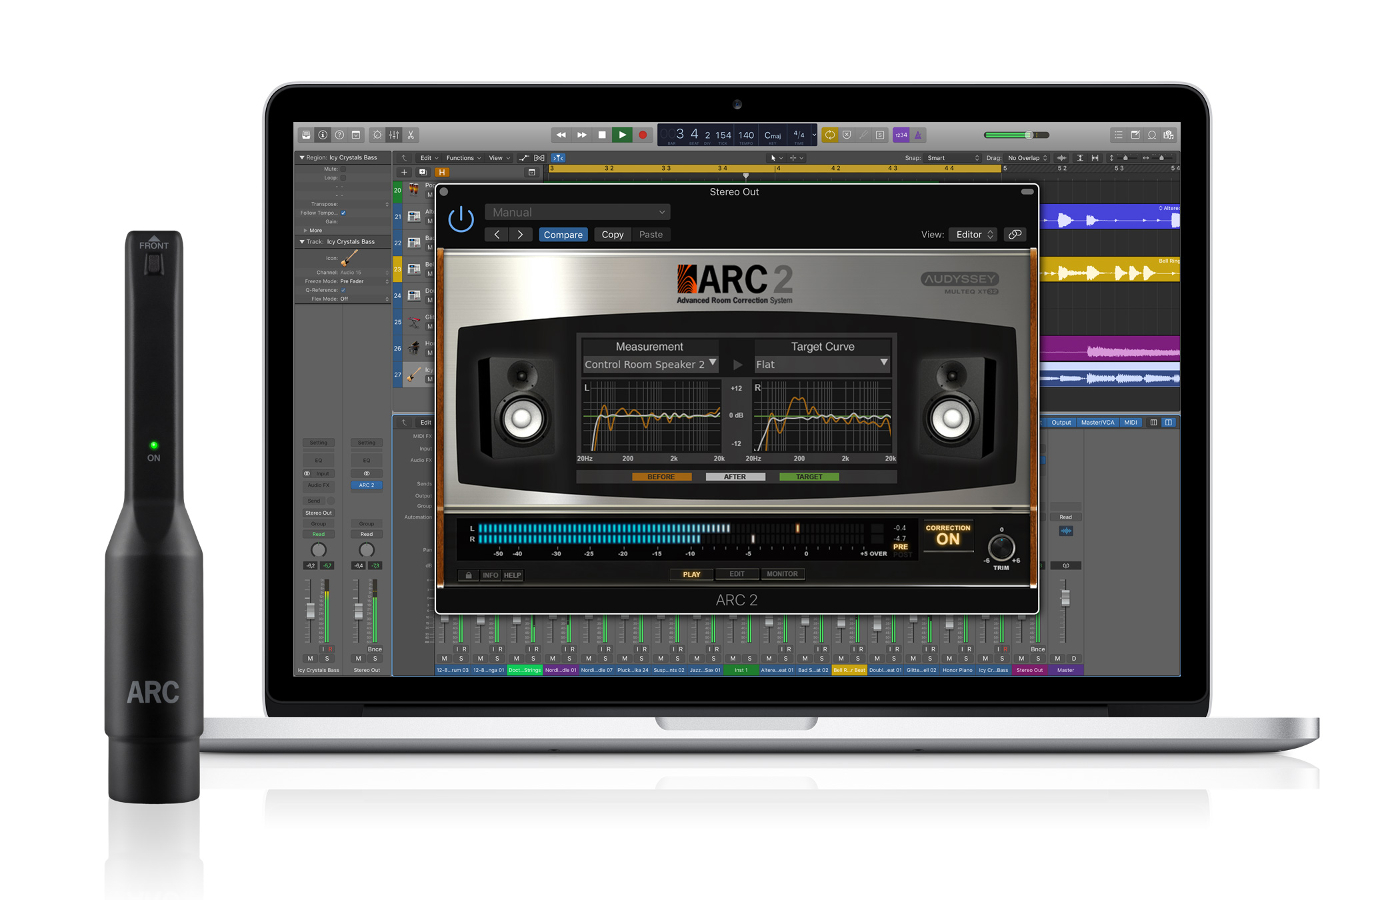Toggle the AFTER curve button
This screenshot has width=1400, height=900.
click(735, 477)
